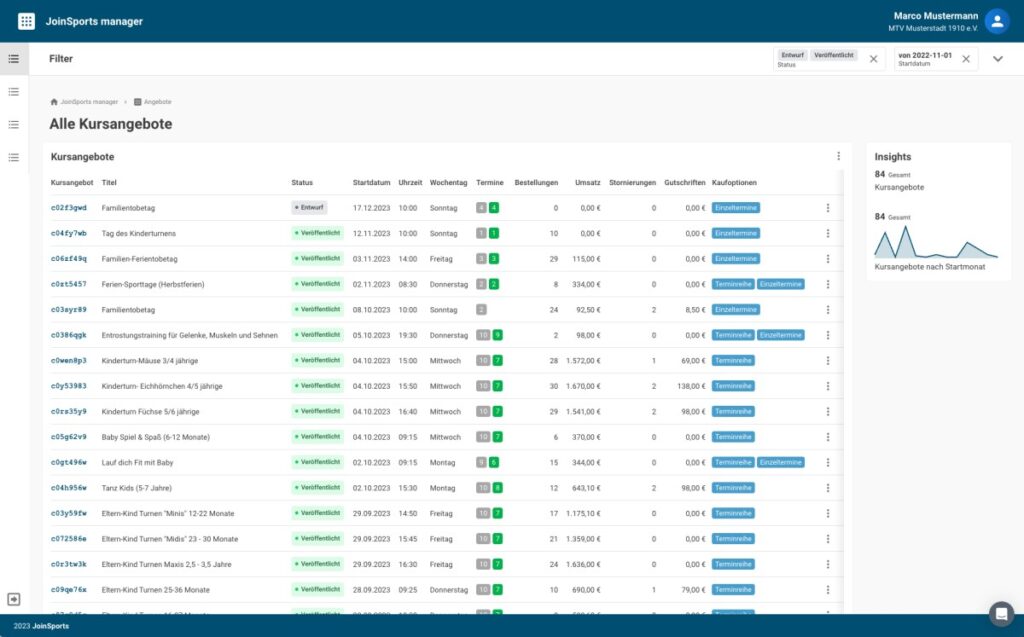The width and height of the screenshot is (1024, 637).
Task: Click the Angebote breadcrumb item
Action: click(x=157, y=102)
